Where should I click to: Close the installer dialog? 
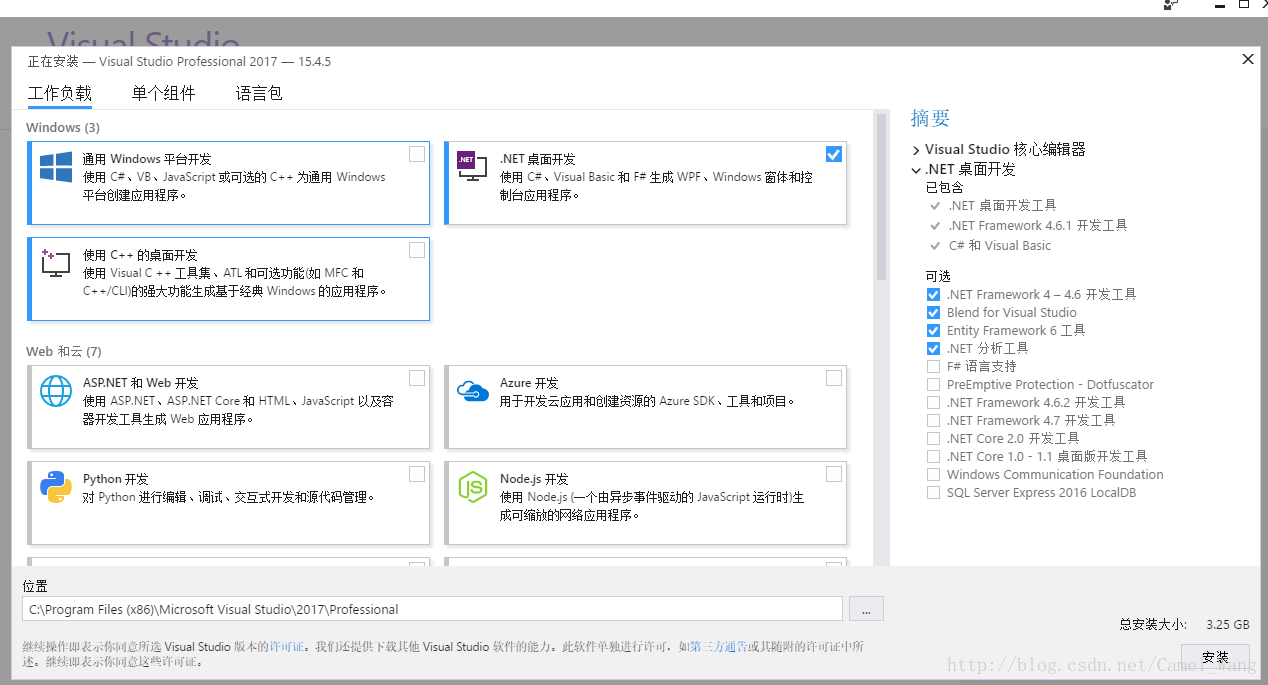1248,60
